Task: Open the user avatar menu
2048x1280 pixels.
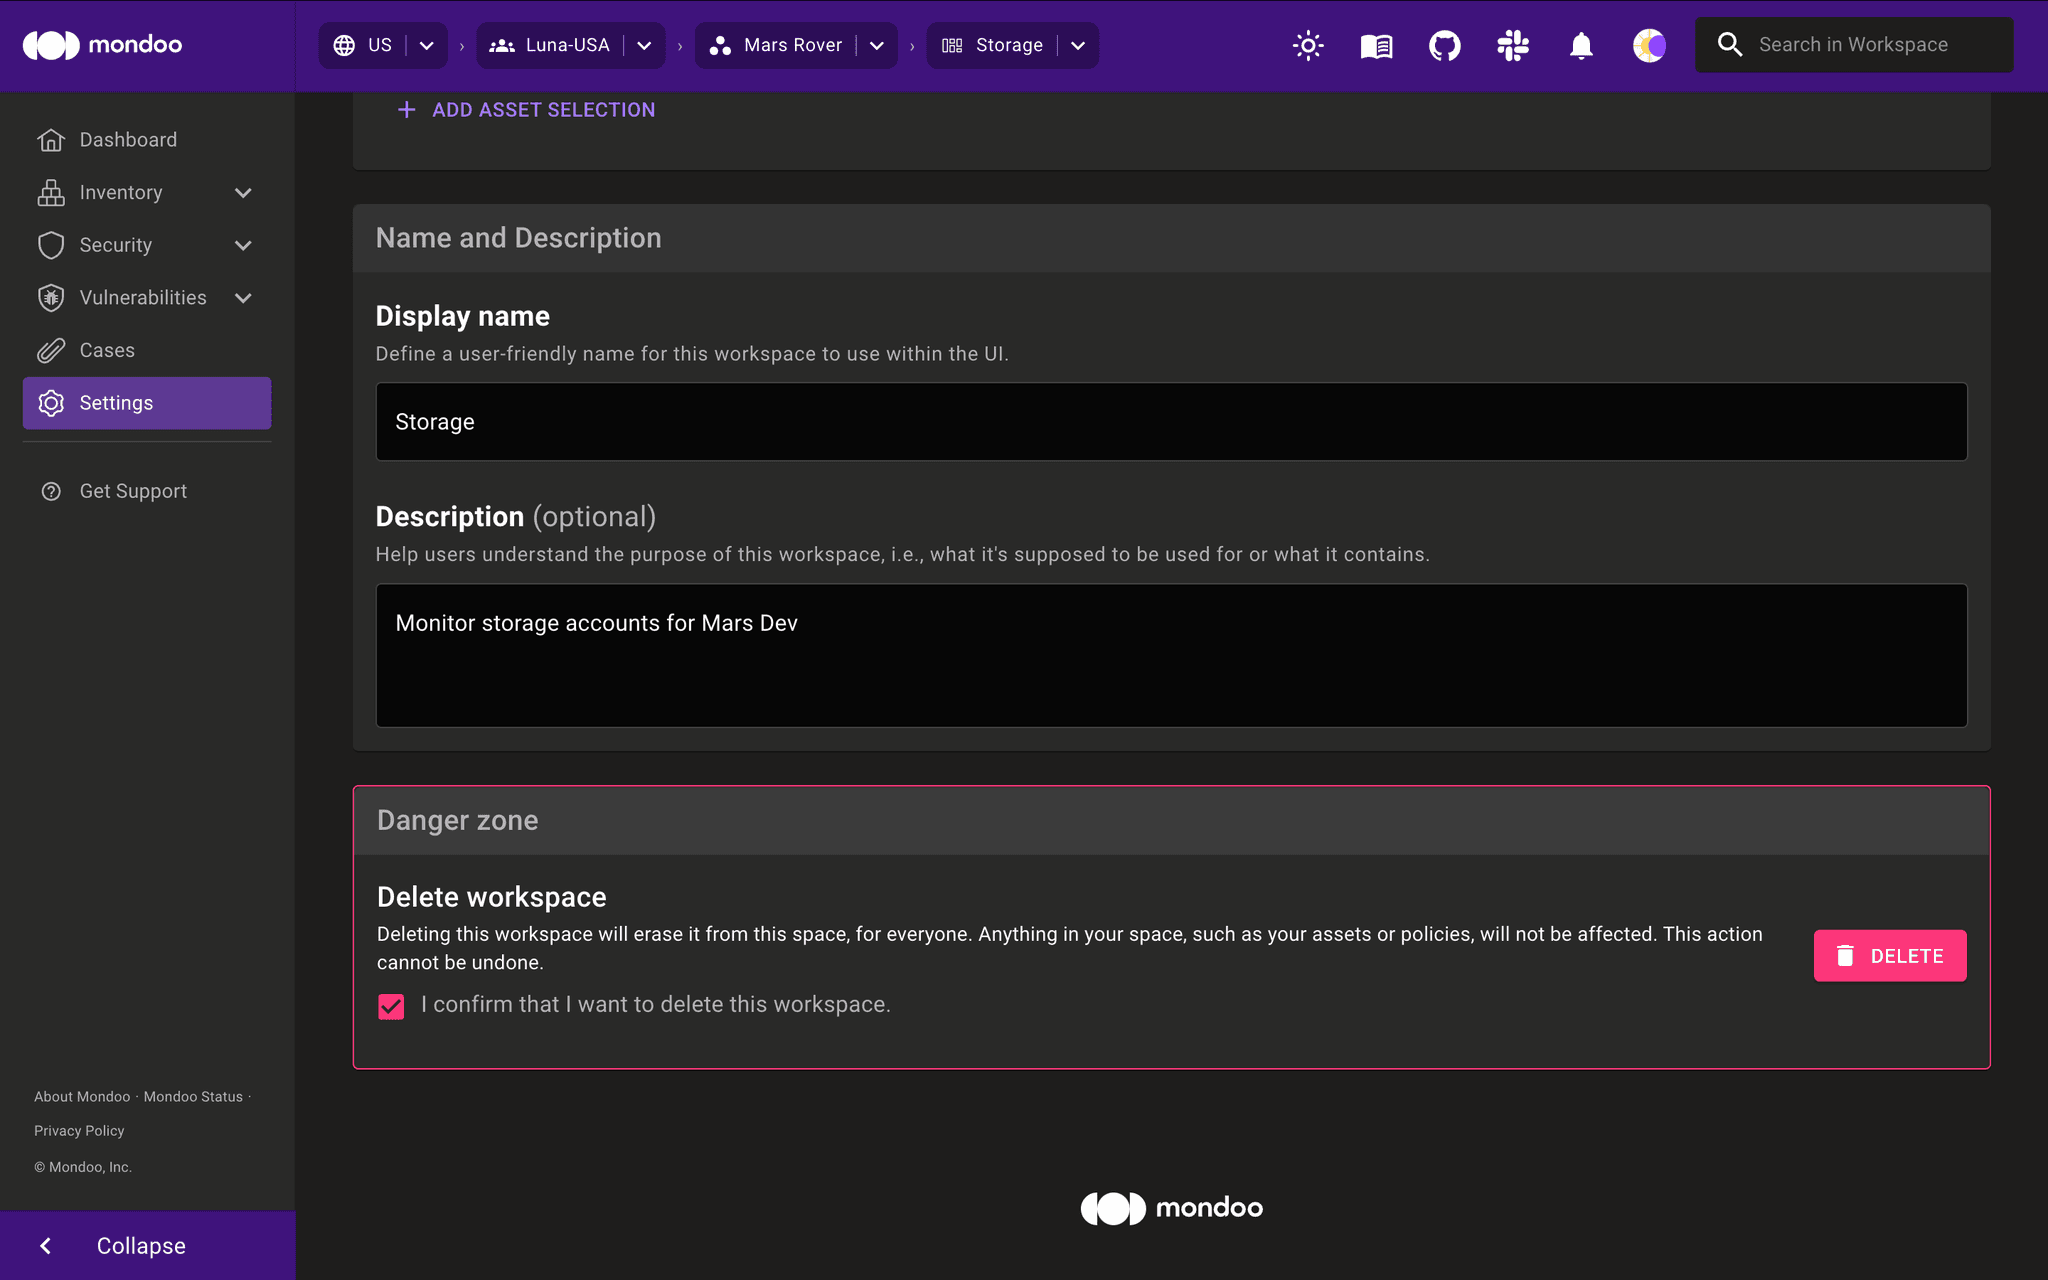Action: [1649, 45]
